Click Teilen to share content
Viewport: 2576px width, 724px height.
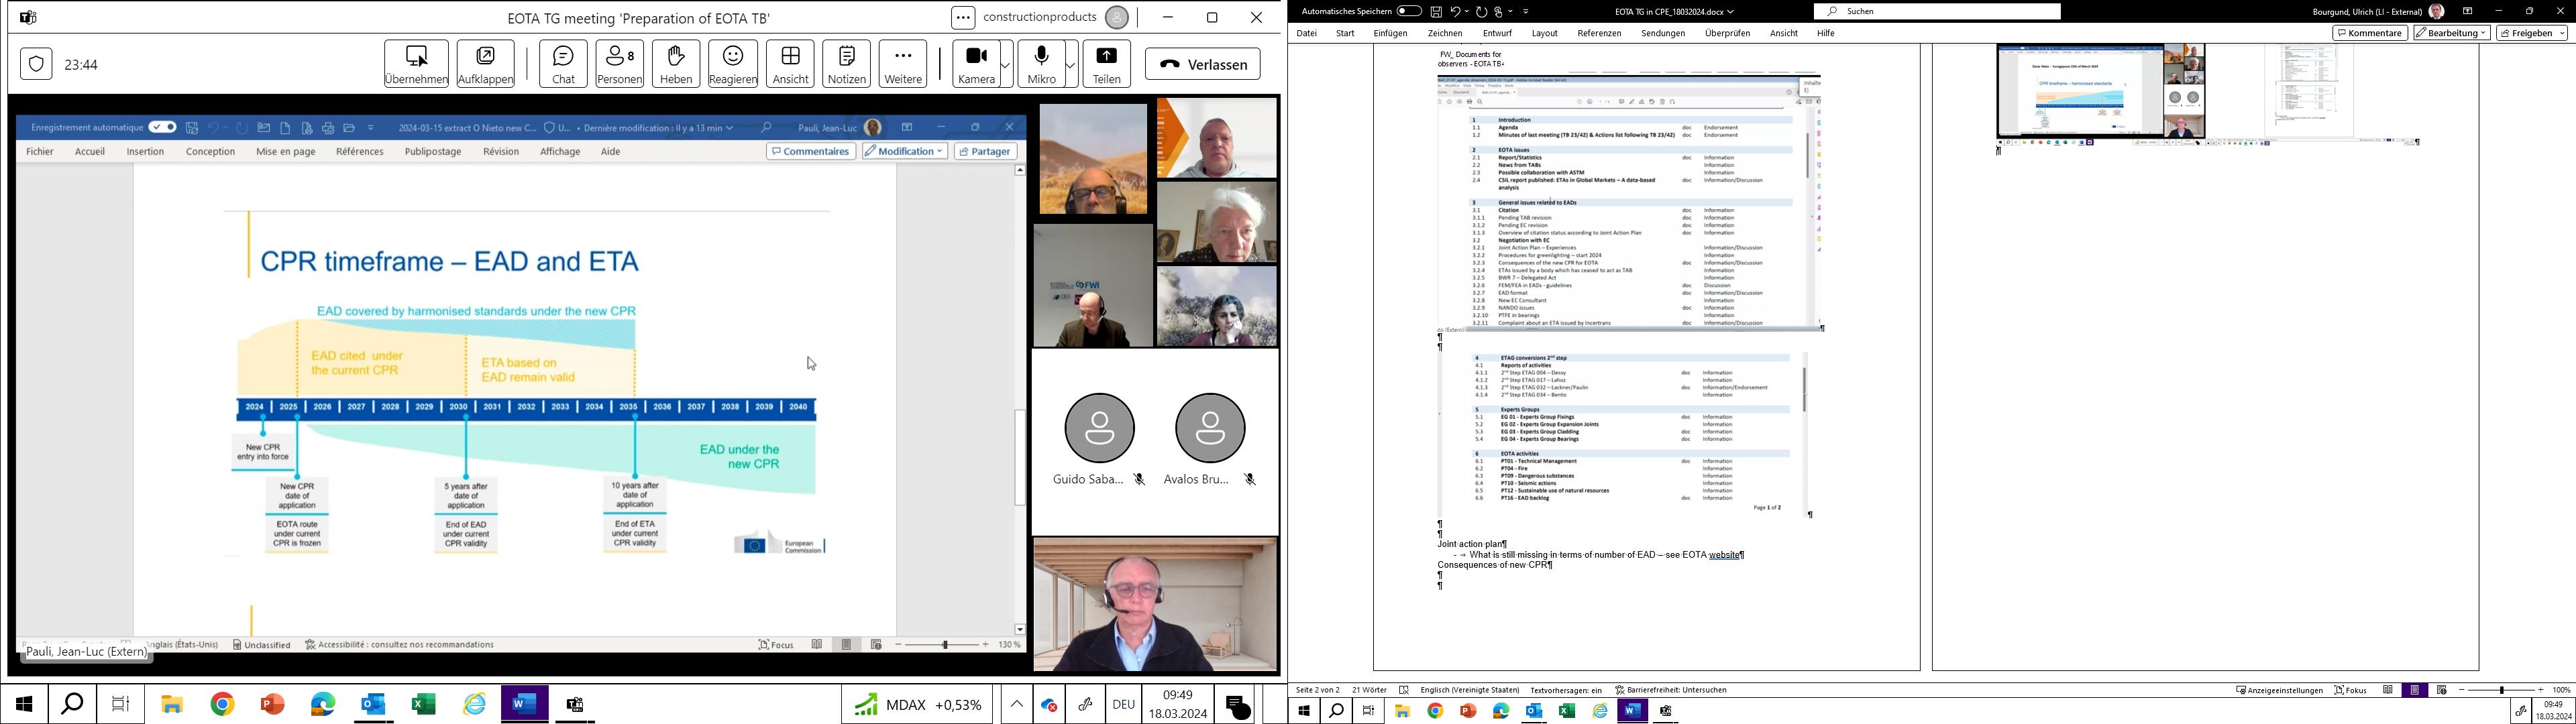click(x=1106, y=64)
